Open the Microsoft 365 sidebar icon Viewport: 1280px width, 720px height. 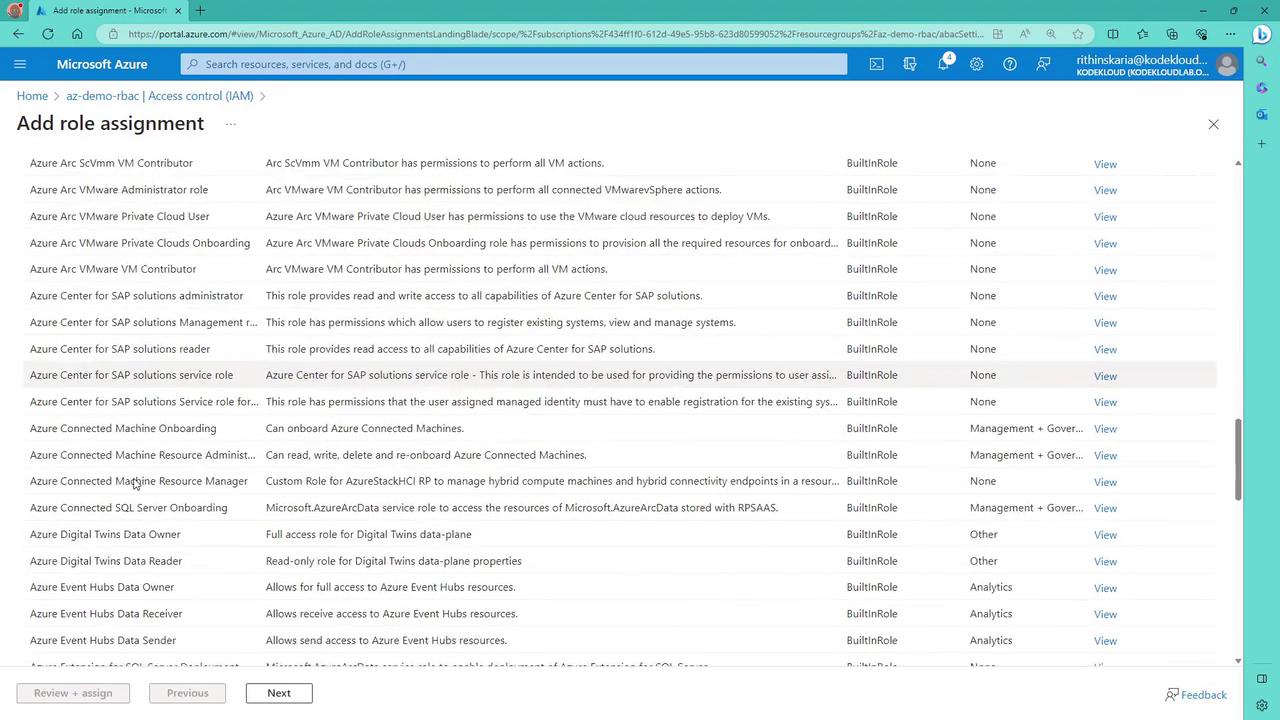click(1262, 89)
